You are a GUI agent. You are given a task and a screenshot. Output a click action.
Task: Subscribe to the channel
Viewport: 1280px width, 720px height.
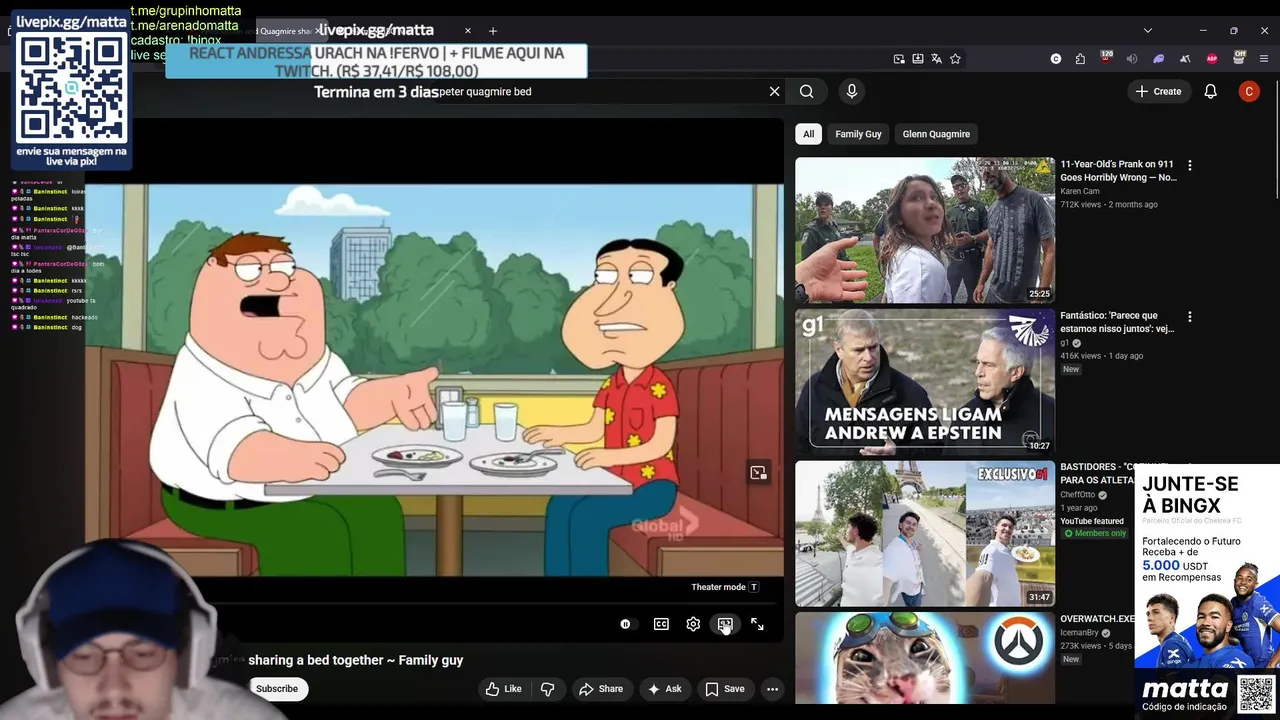277,689
